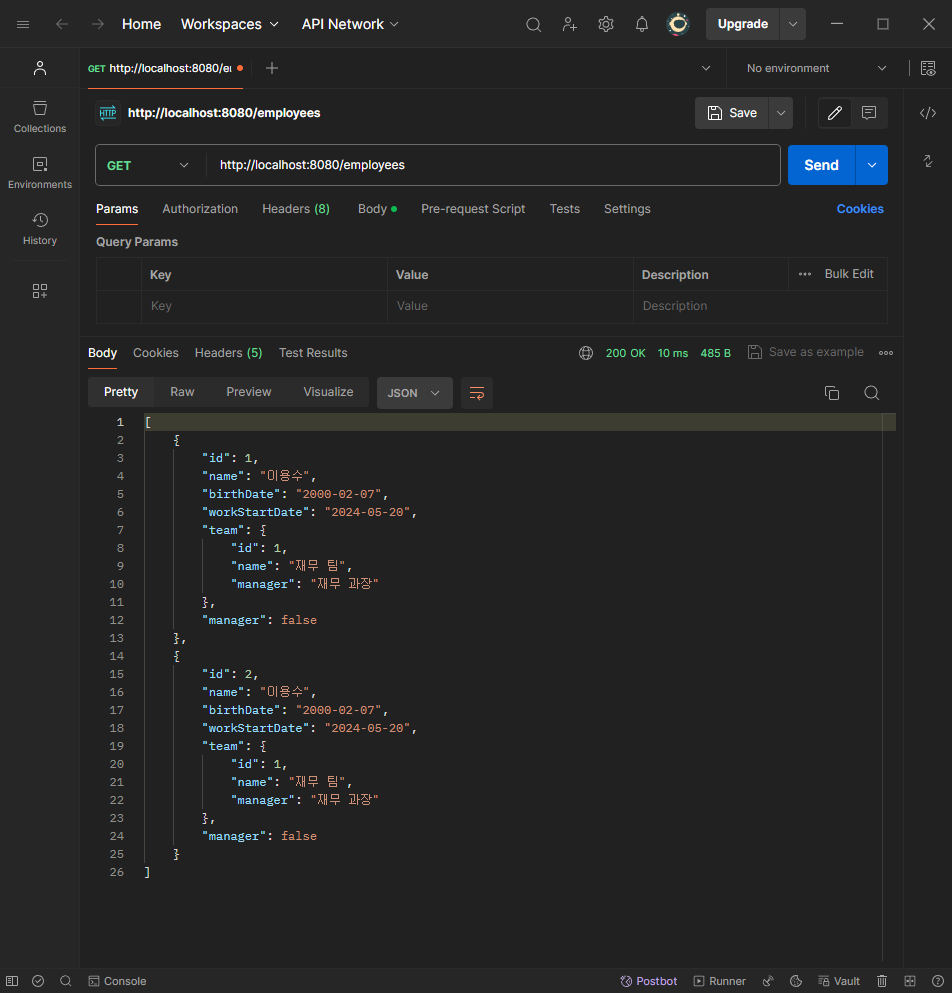This screenshot has width=952, height=993.
Task: Open the Test Results tab
Action: (x=313, y=353)
